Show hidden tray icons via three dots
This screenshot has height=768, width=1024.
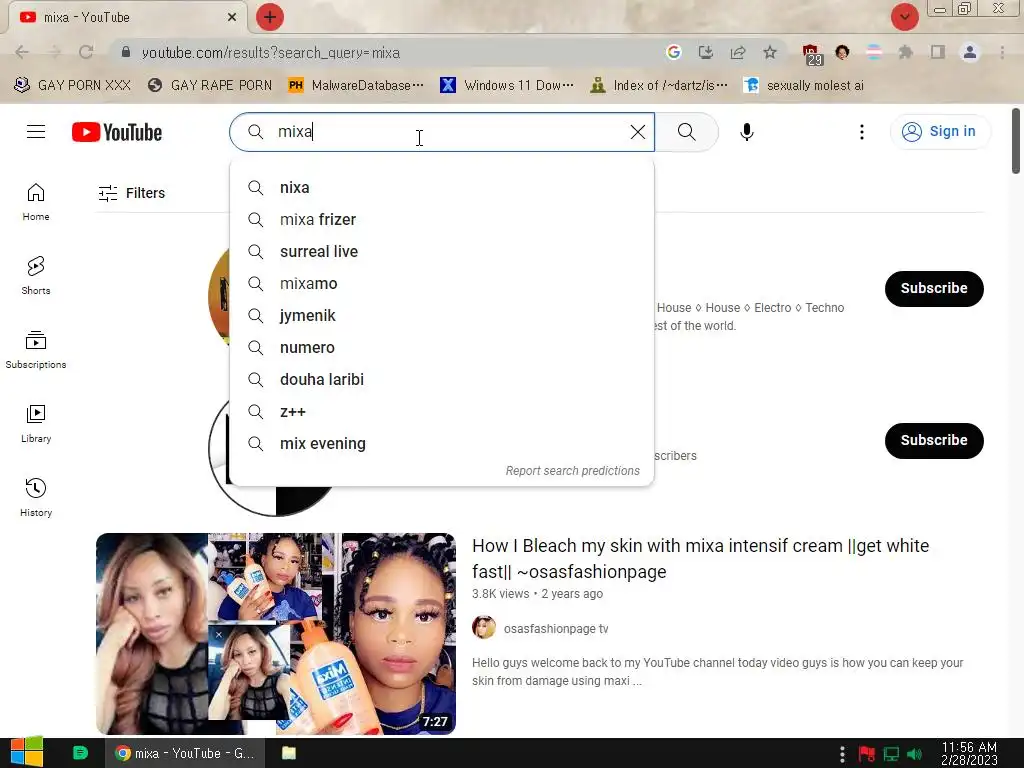point(842,754)
